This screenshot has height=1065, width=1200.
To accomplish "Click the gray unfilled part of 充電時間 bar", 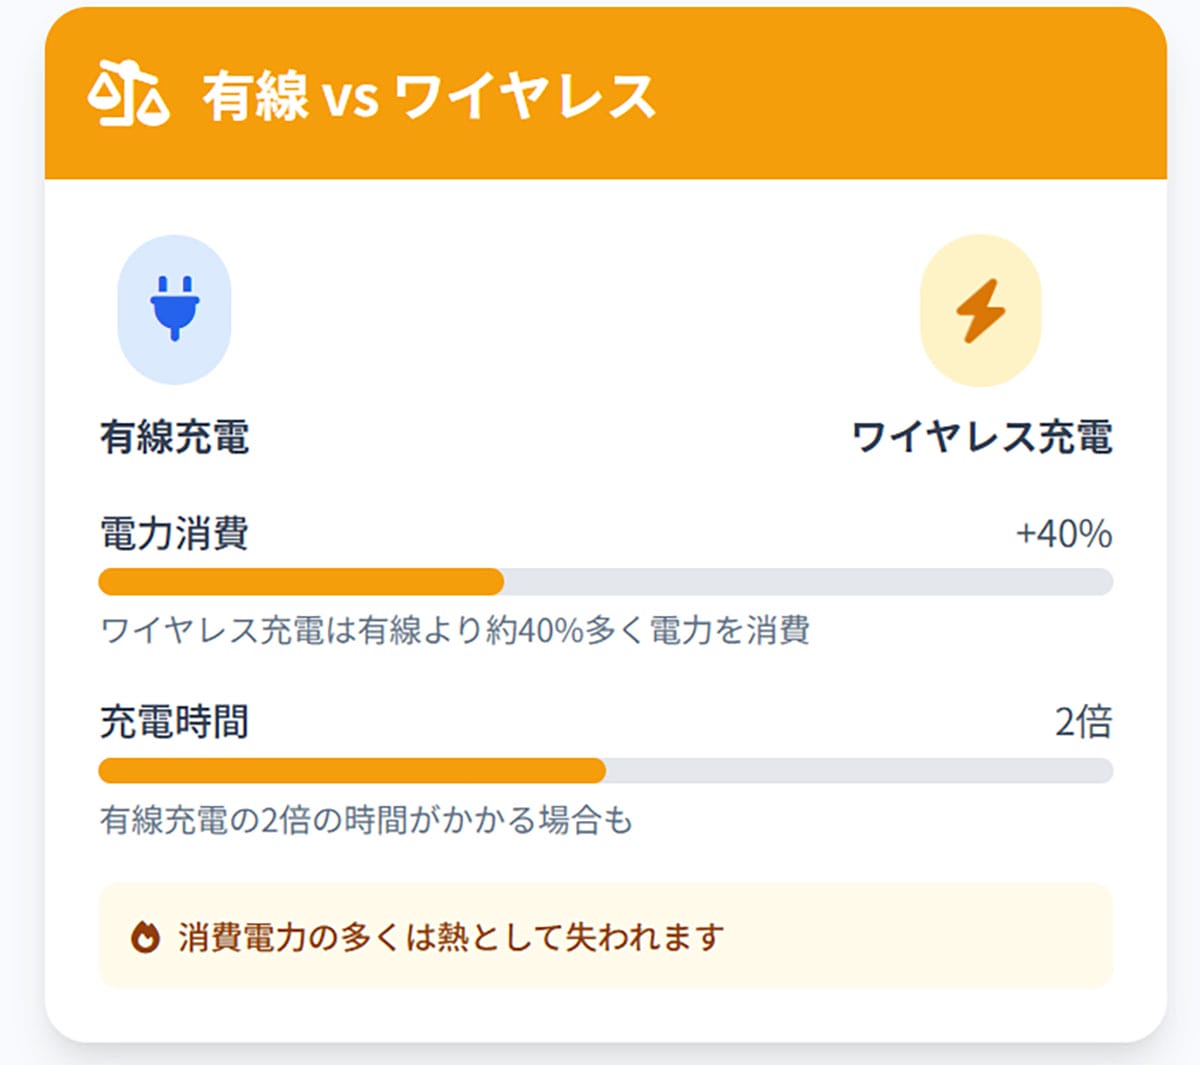I will tap(858, 771).
